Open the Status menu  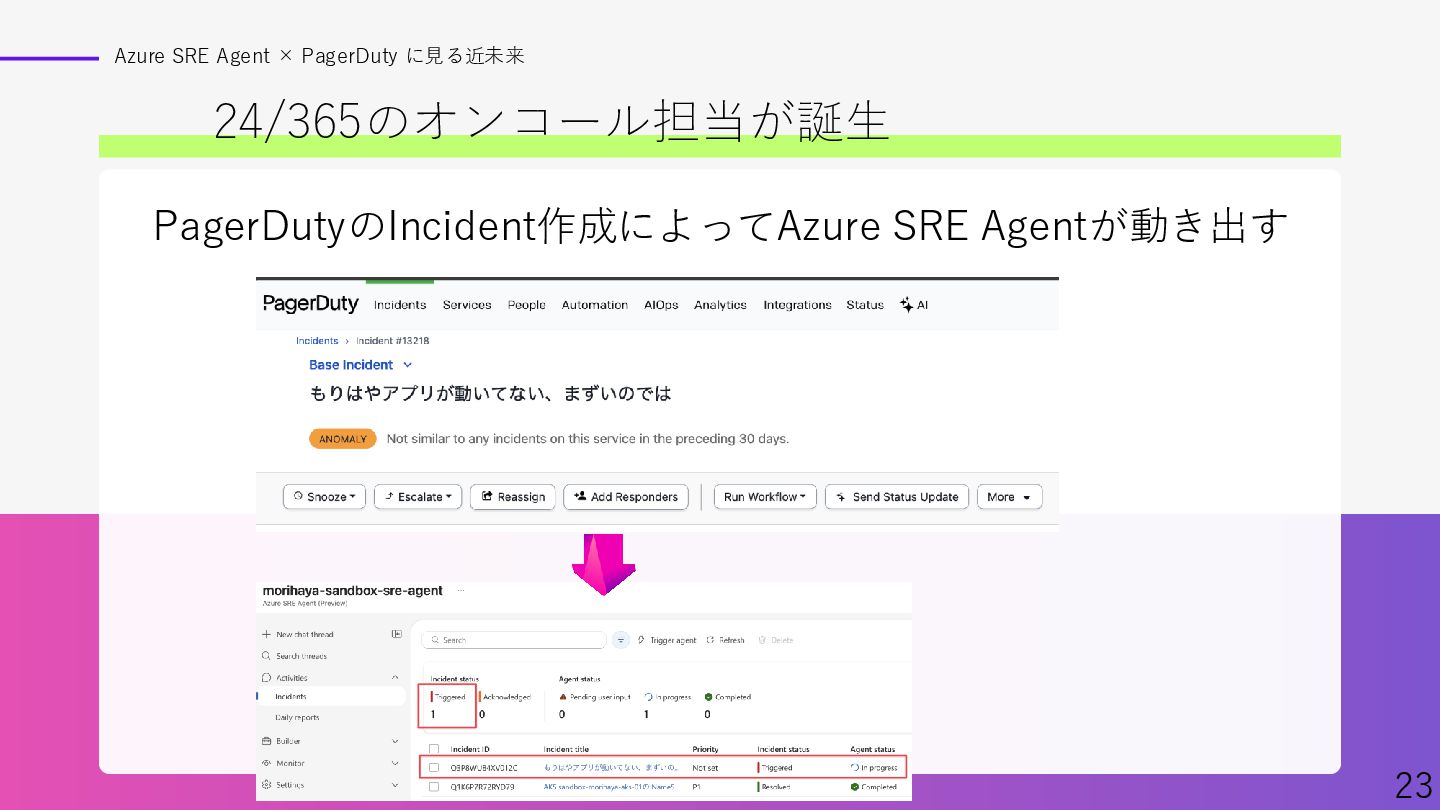(865, 305)
